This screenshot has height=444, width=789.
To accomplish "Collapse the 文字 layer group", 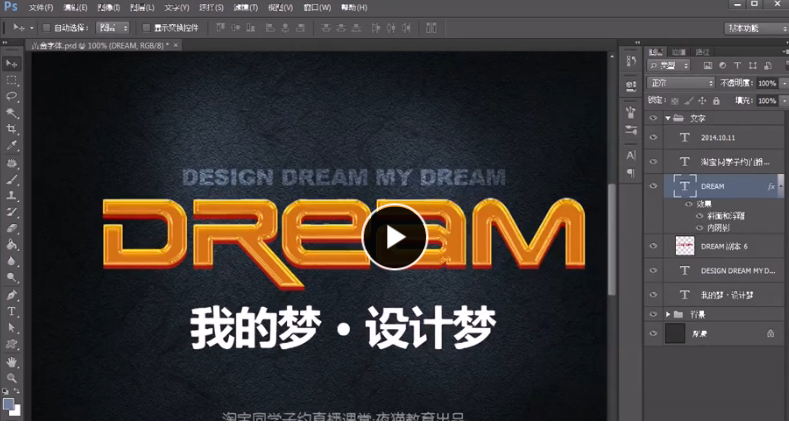I will click(668, 118).
